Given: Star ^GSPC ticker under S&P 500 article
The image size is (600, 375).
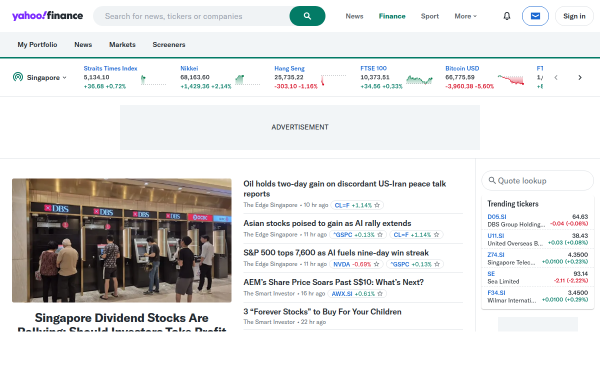Looking at the screenshot, I should click(437, 264).
